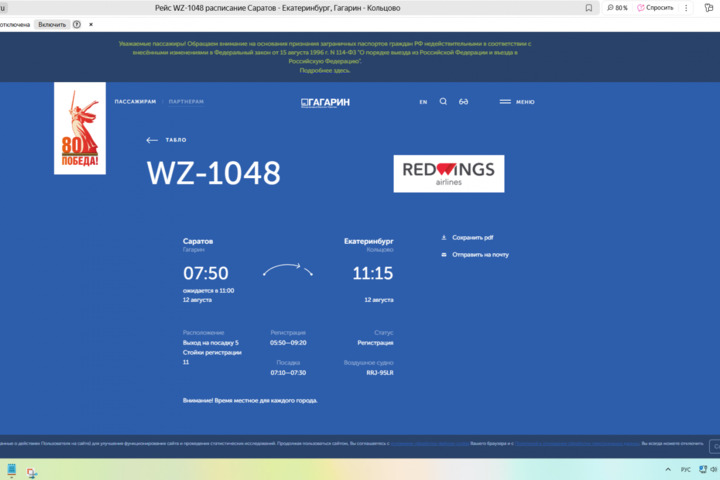Expand the system tray hidden icons chevron

point(668,469)
